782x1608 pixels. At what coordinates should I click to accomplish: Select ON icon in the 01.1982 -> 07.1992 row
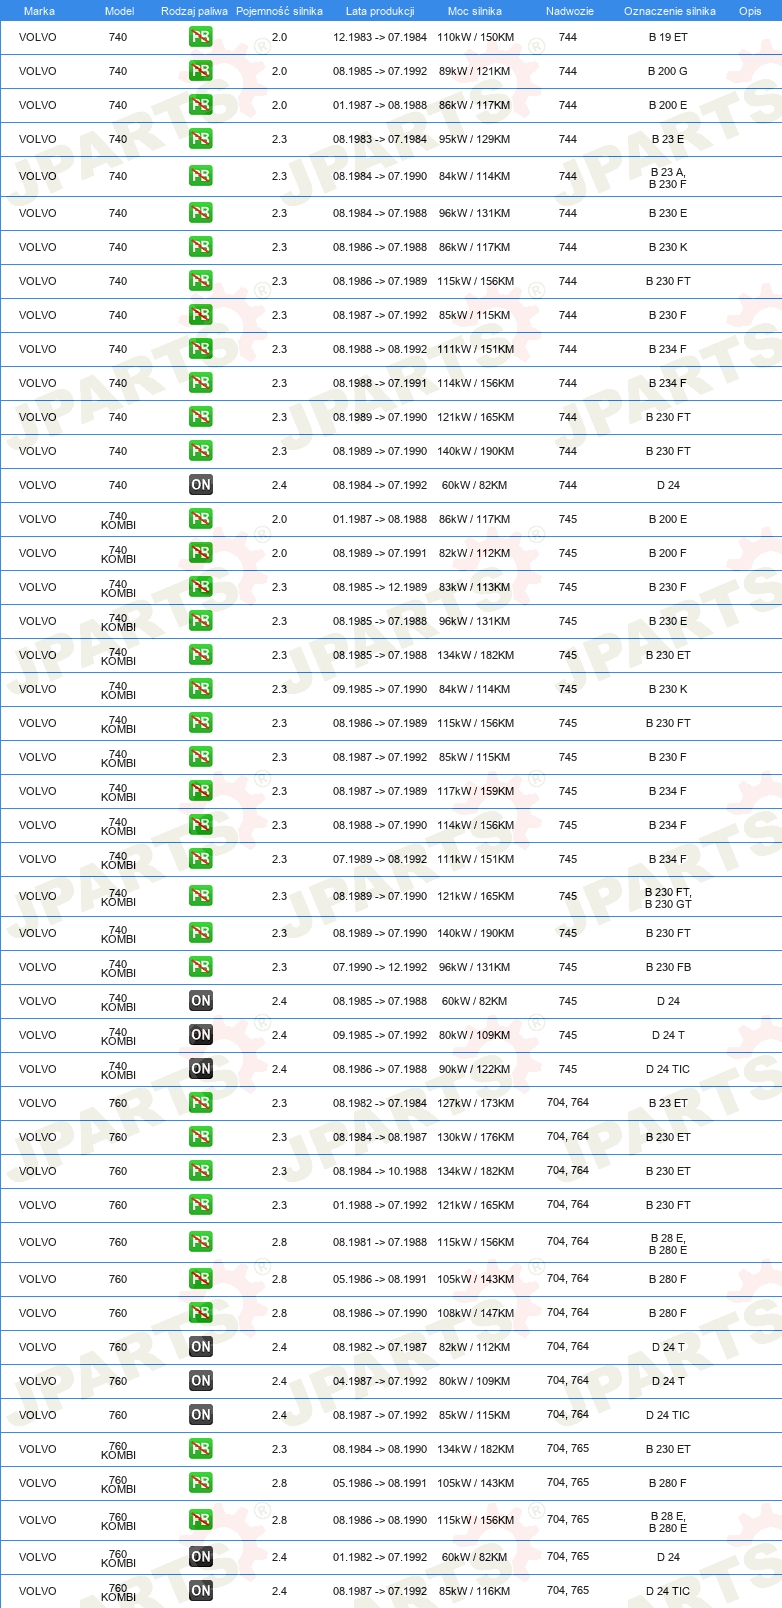pos(201,1557)
